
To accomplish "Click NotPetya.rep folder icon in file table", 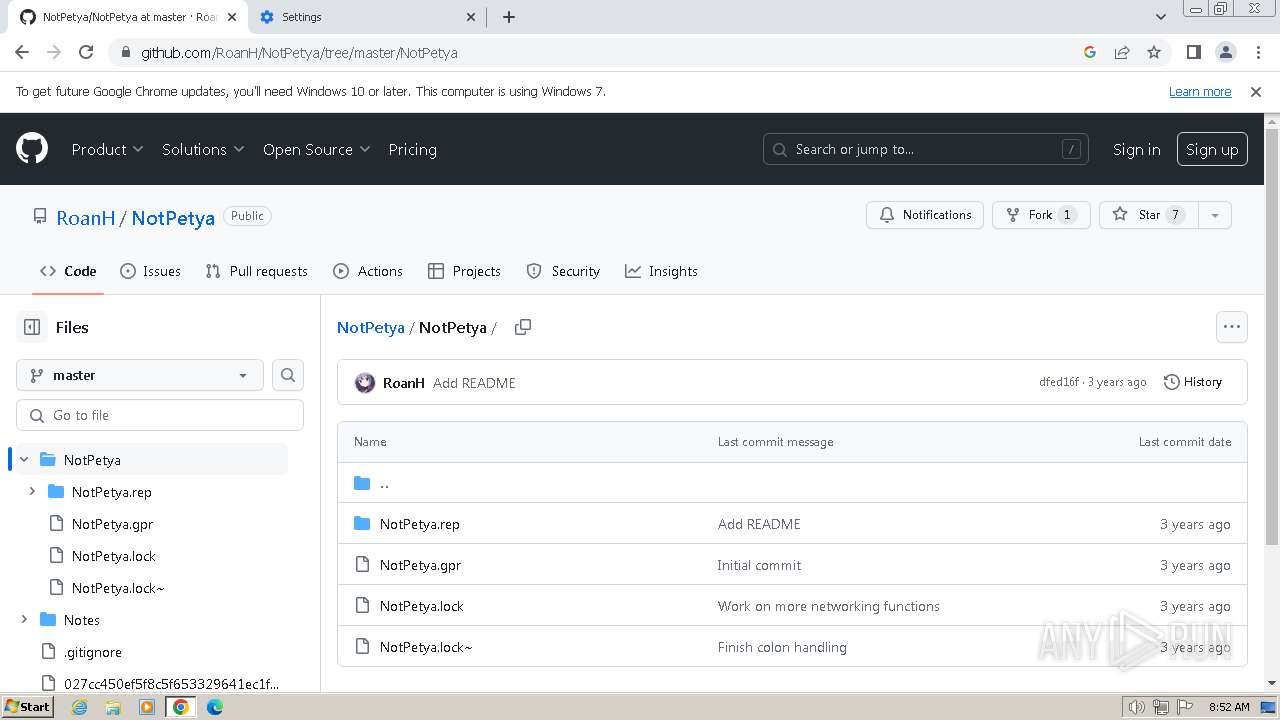I will click(362, 524).
